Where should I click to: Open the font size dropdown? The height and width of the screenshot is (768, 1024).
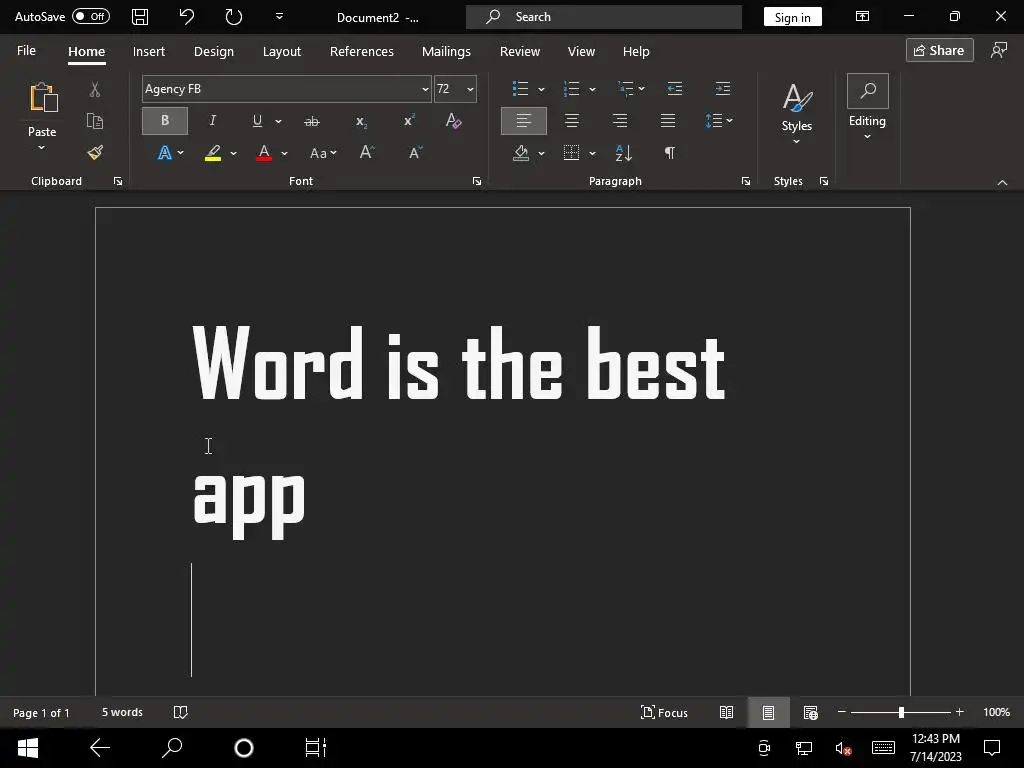(470, 89)
